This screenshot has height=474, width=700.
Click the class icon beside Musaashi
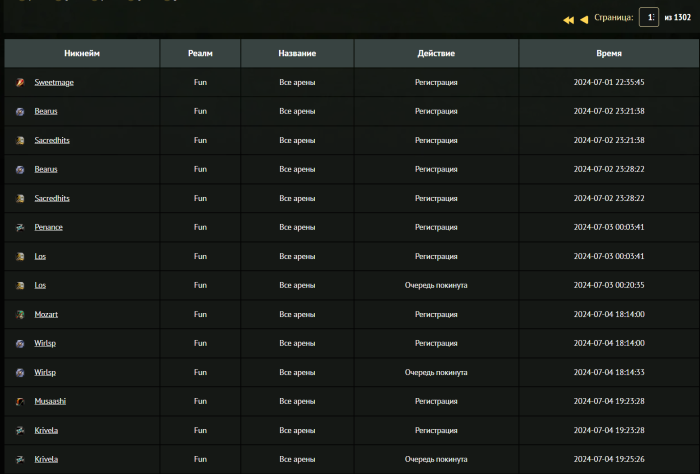(20, 401)
